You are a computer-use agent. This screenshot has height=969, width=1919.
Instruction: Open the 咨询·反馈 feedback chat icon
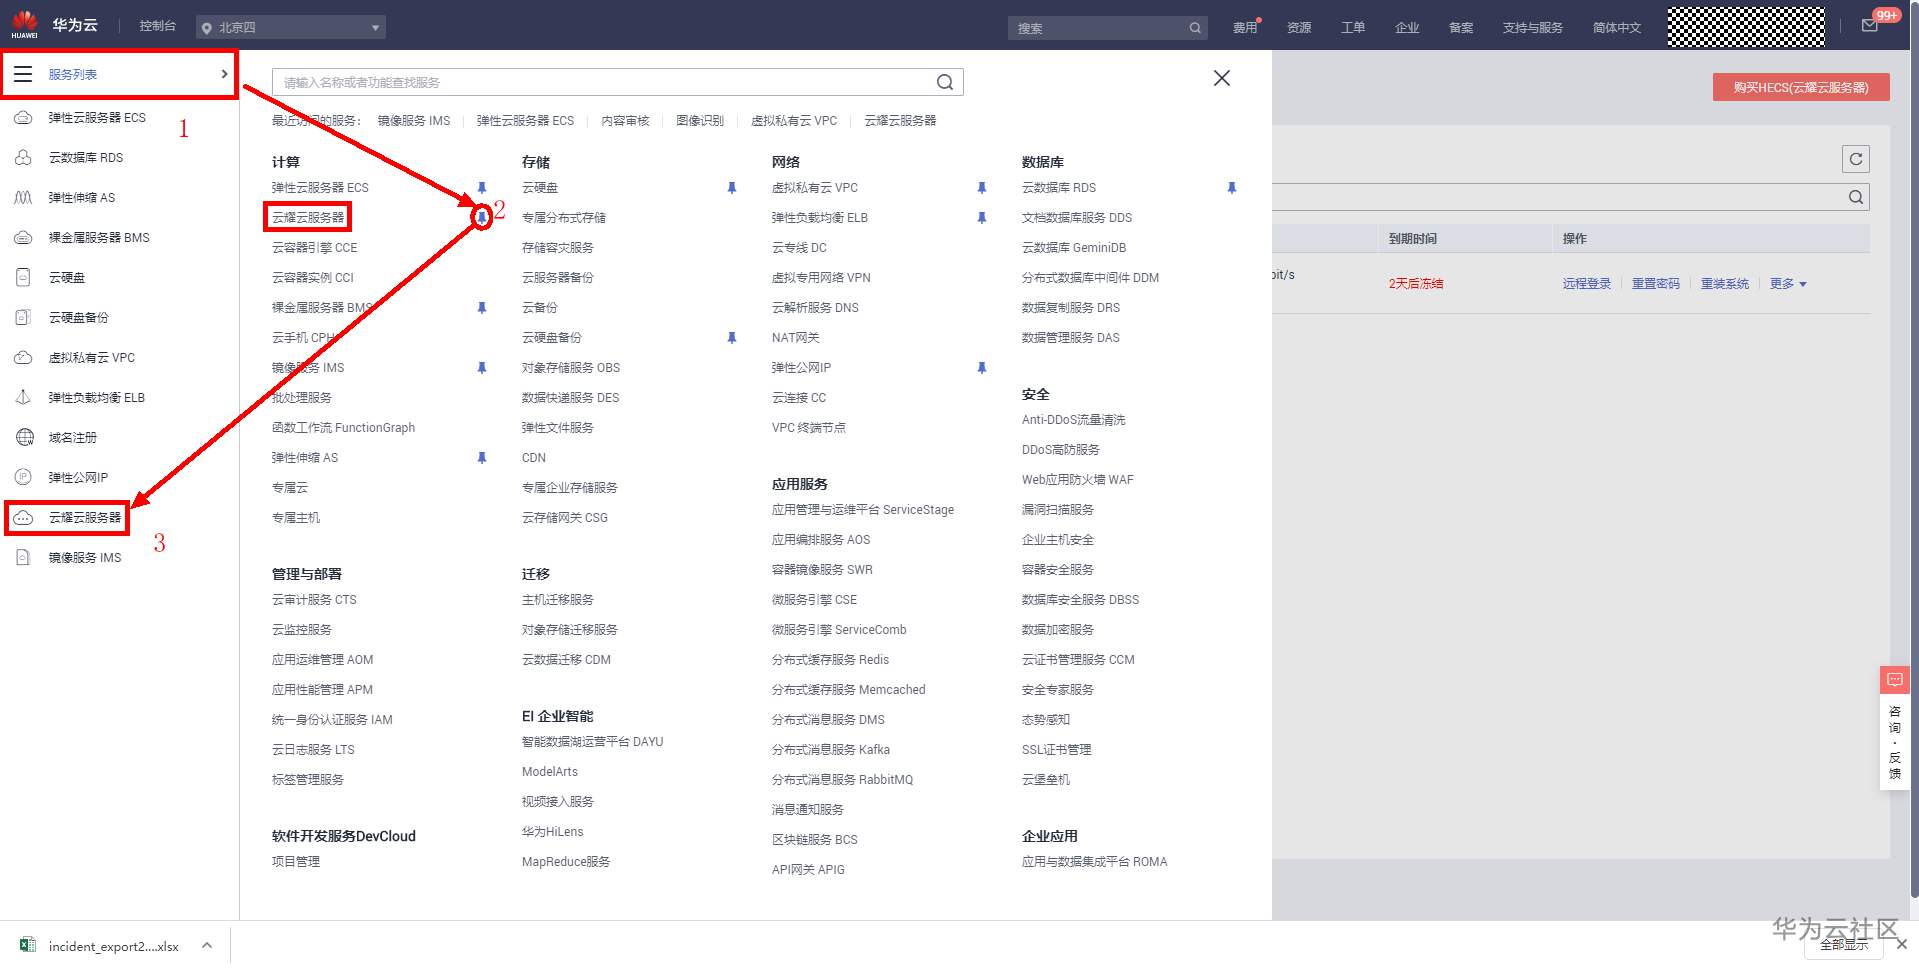[1895, 680]
